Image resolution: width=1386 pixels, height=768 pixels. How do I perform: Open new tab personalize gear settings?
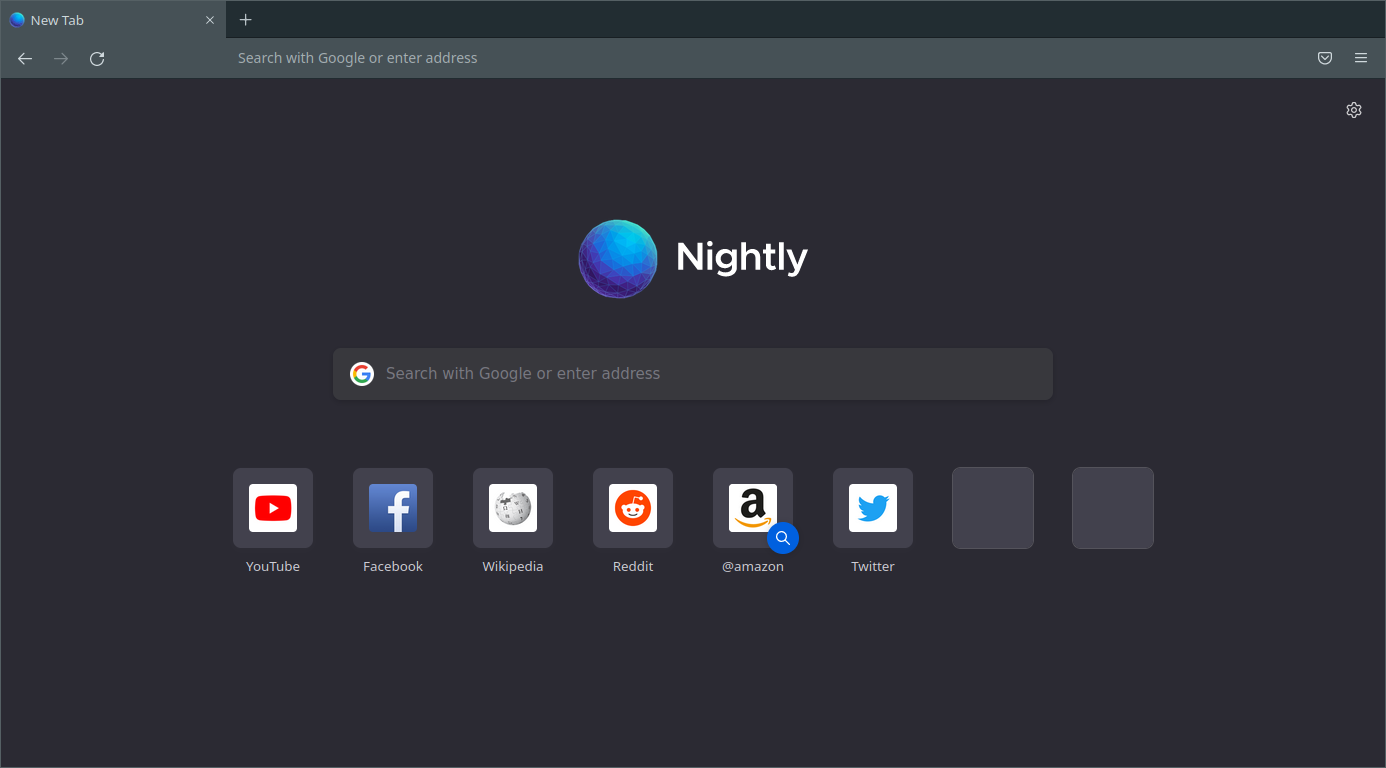1354,110
